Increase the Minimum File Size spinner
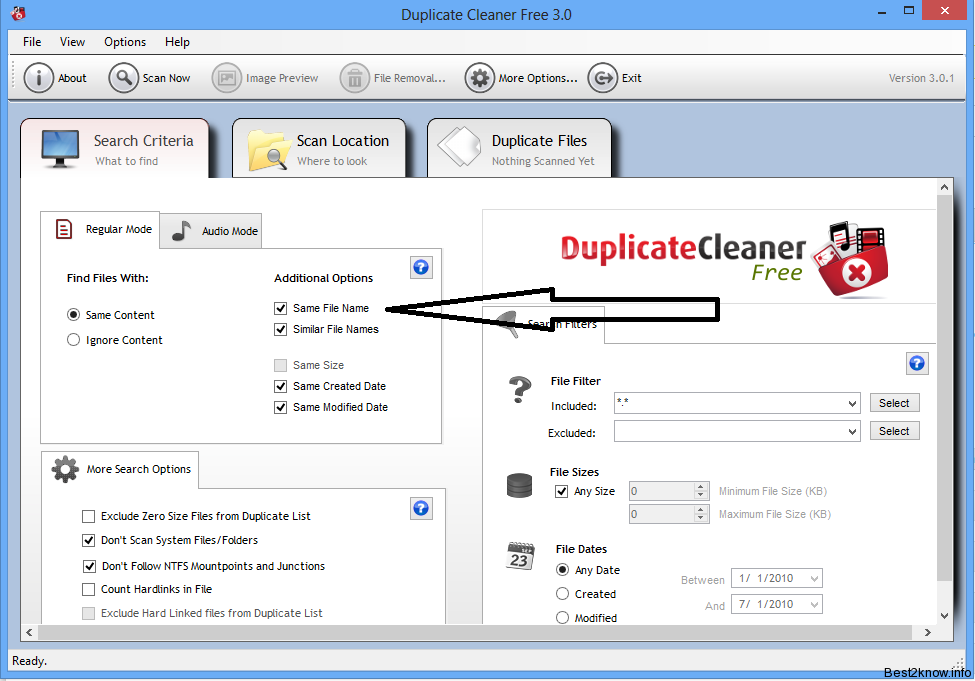 pyautogui.click(x=701, y=487)
